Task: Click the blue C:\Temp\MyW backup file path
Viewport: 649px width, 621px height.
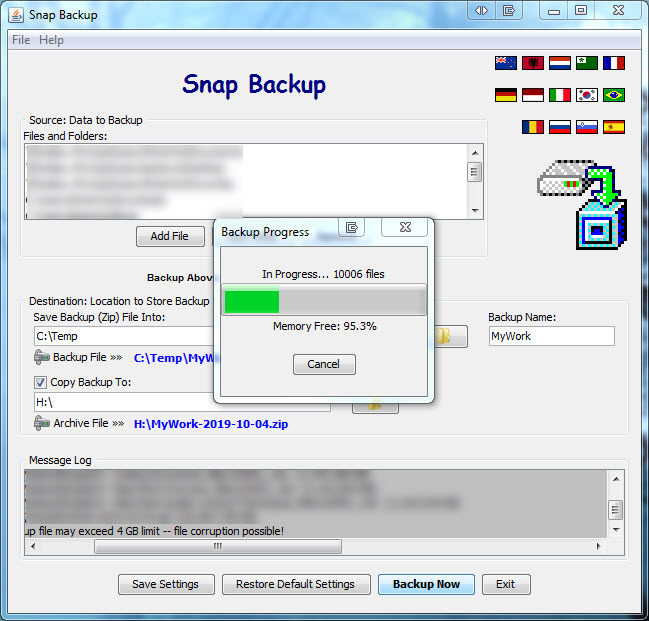Action: tap(176, 358)
